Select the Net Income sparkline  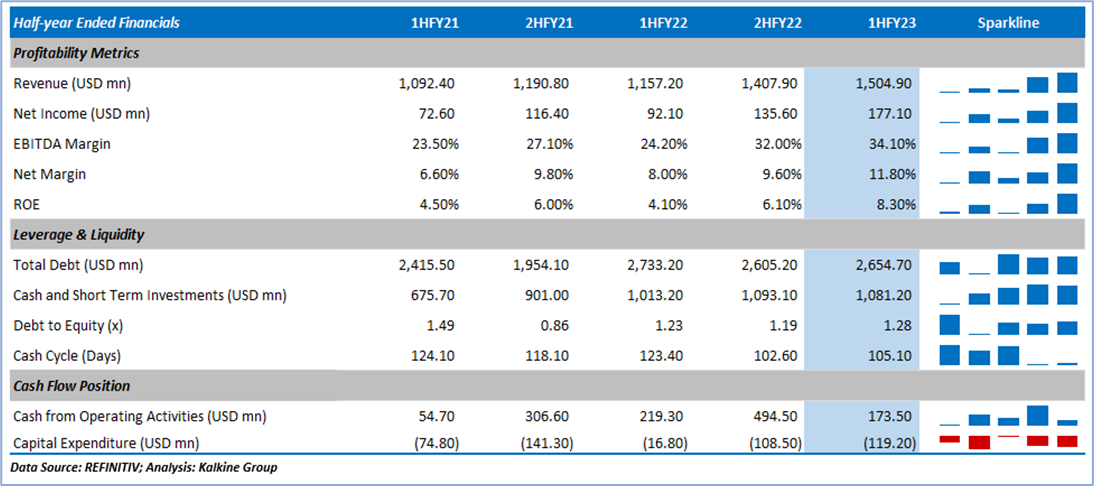point(1008,113)
